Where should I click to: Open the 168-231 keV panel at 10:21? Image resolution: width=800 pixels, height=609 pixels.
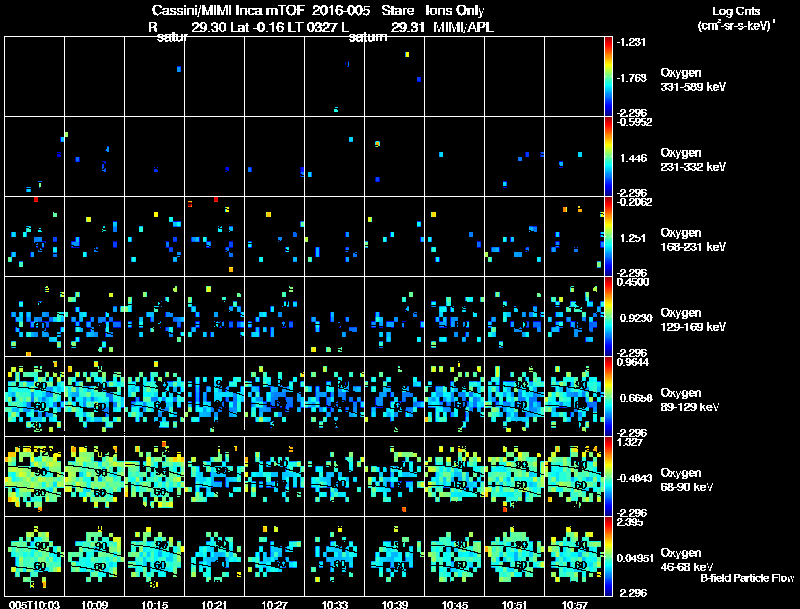214,236
